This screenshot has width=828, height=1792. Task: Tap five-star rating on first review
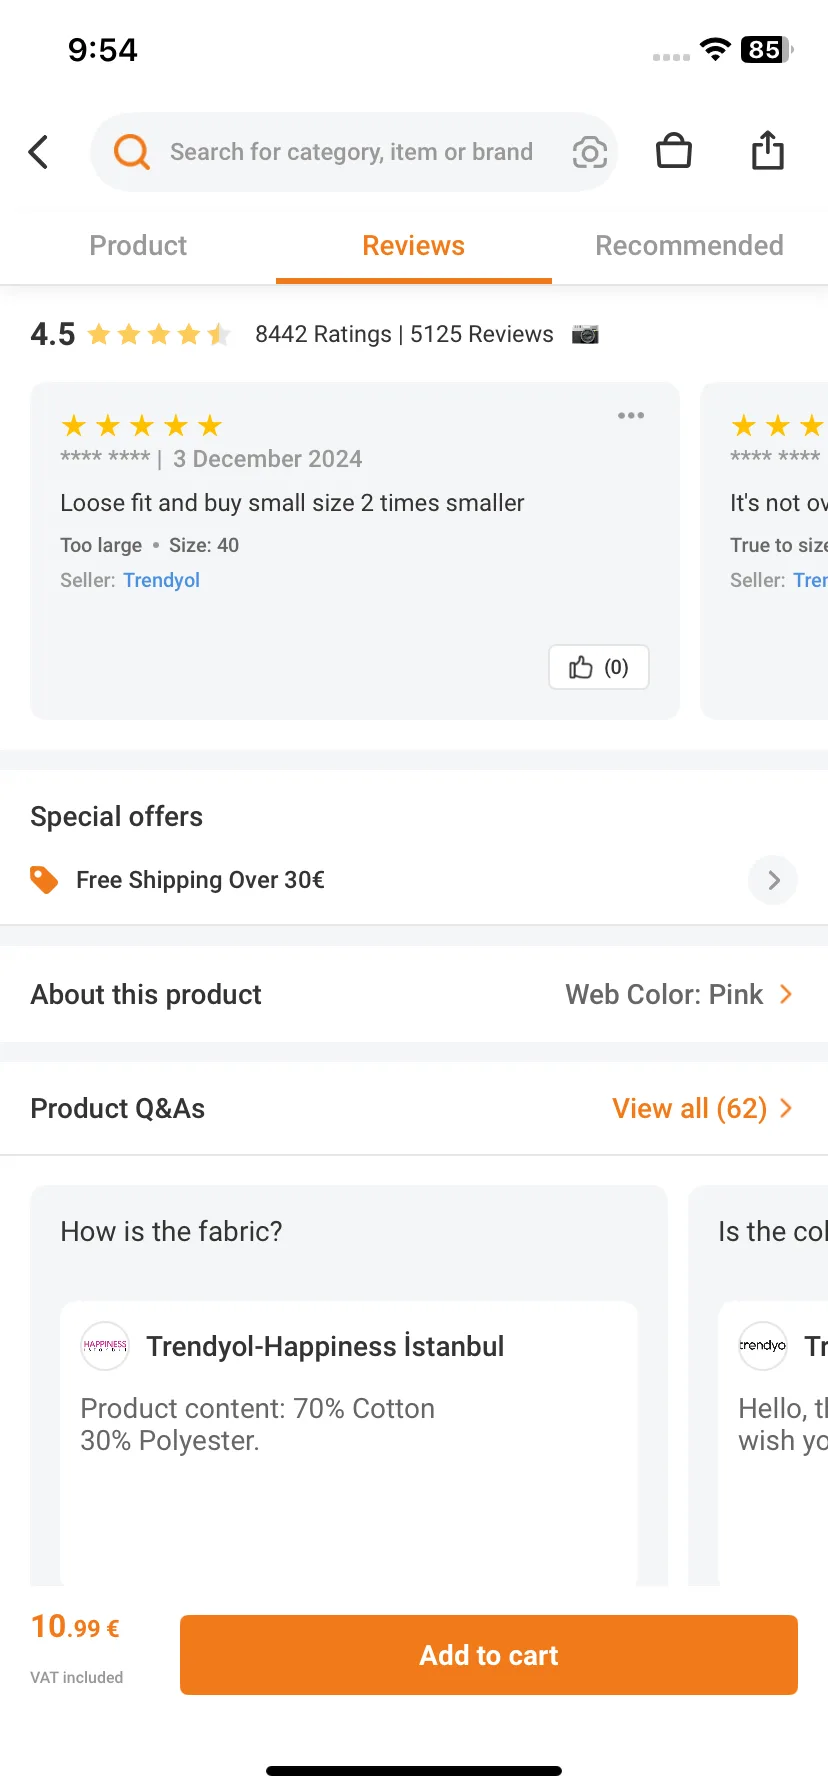pos(141,426)
